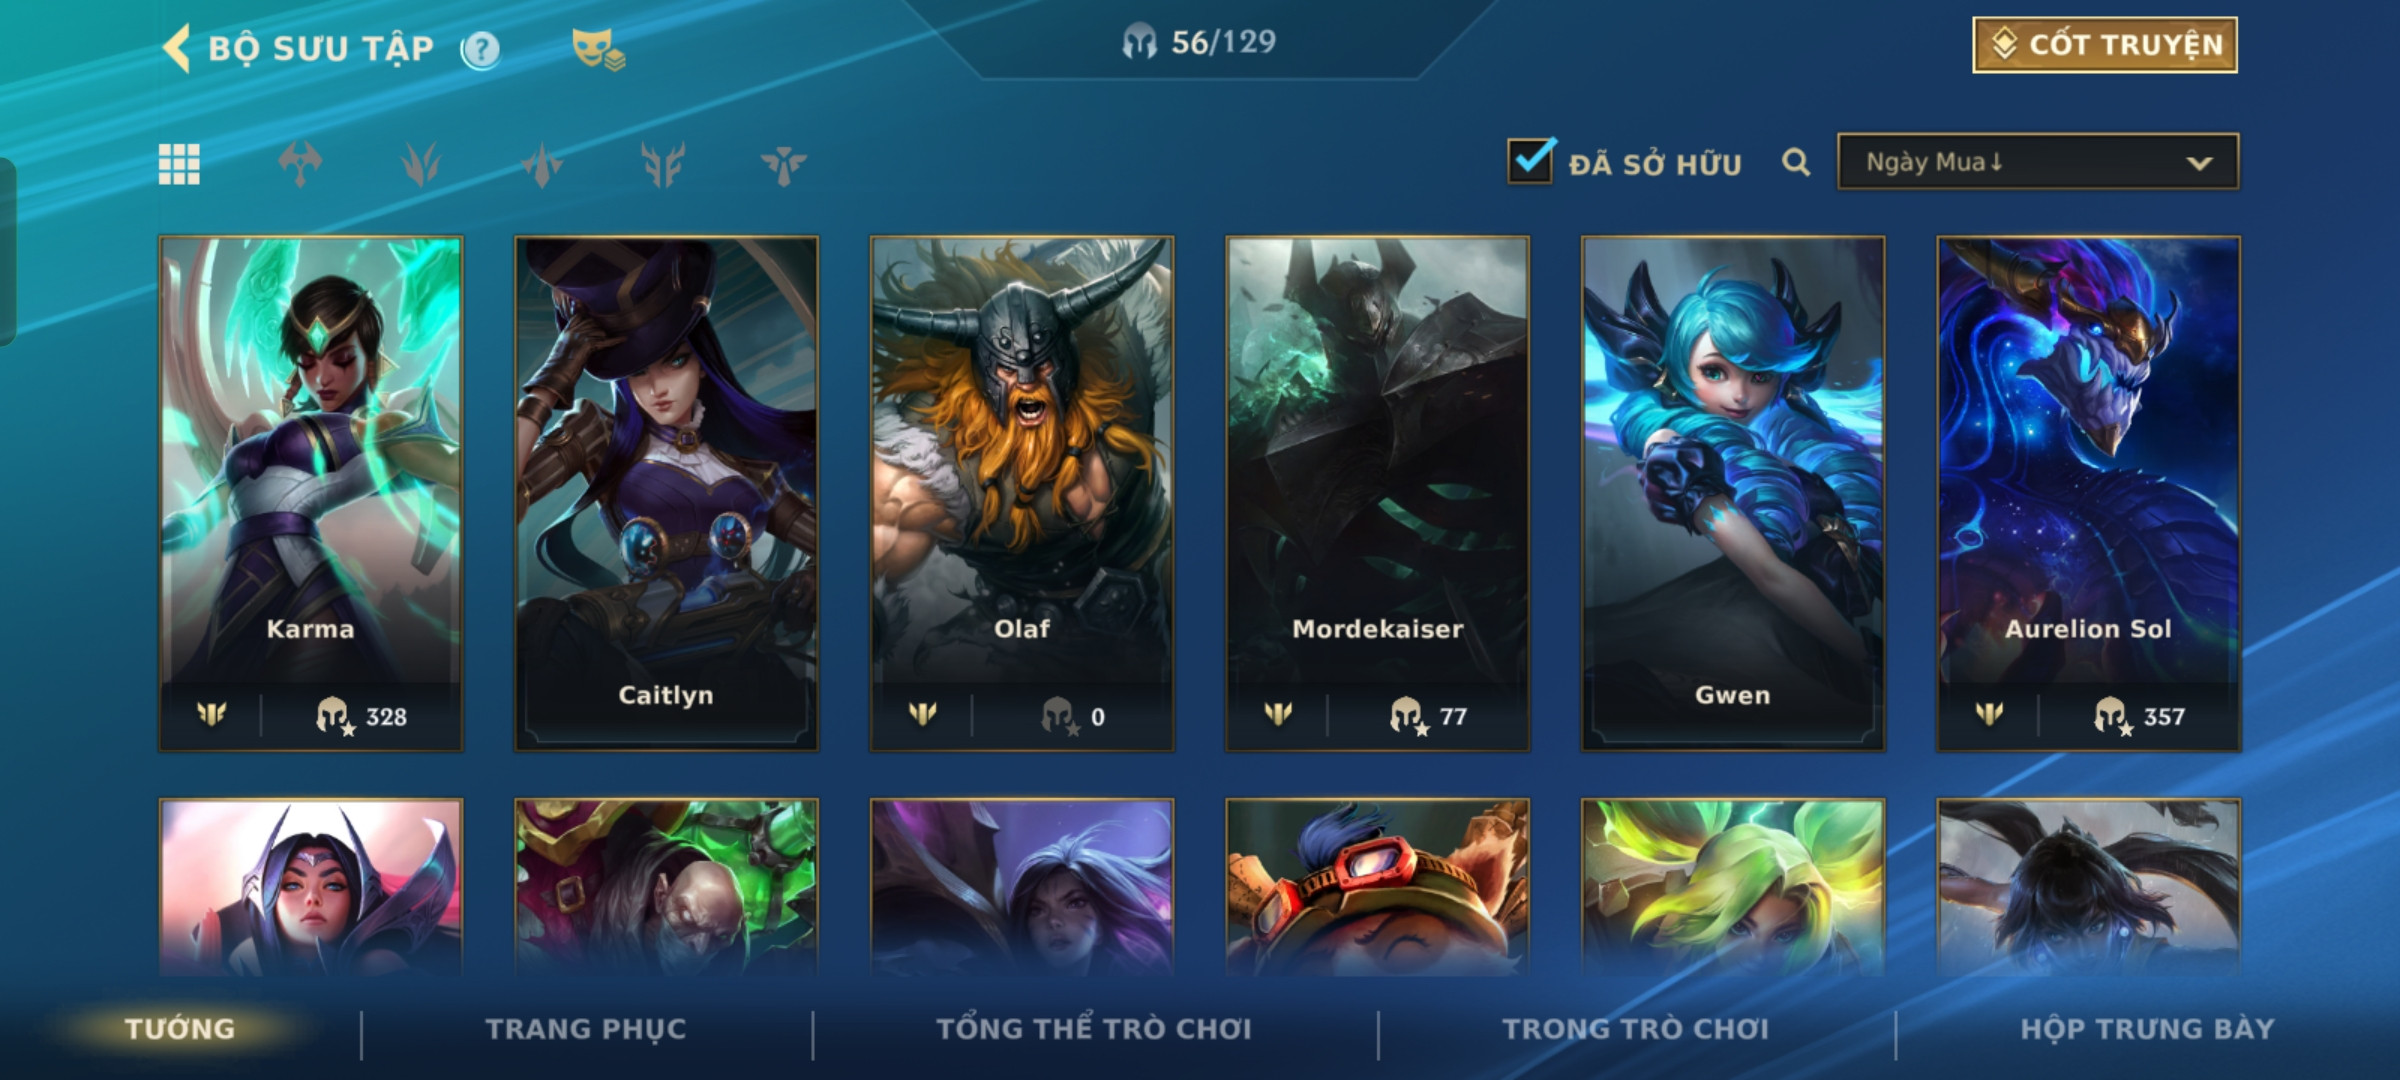Click the gold mask and coins icon
Viewport: 2400px width, 1080px height.
(598, 49)
